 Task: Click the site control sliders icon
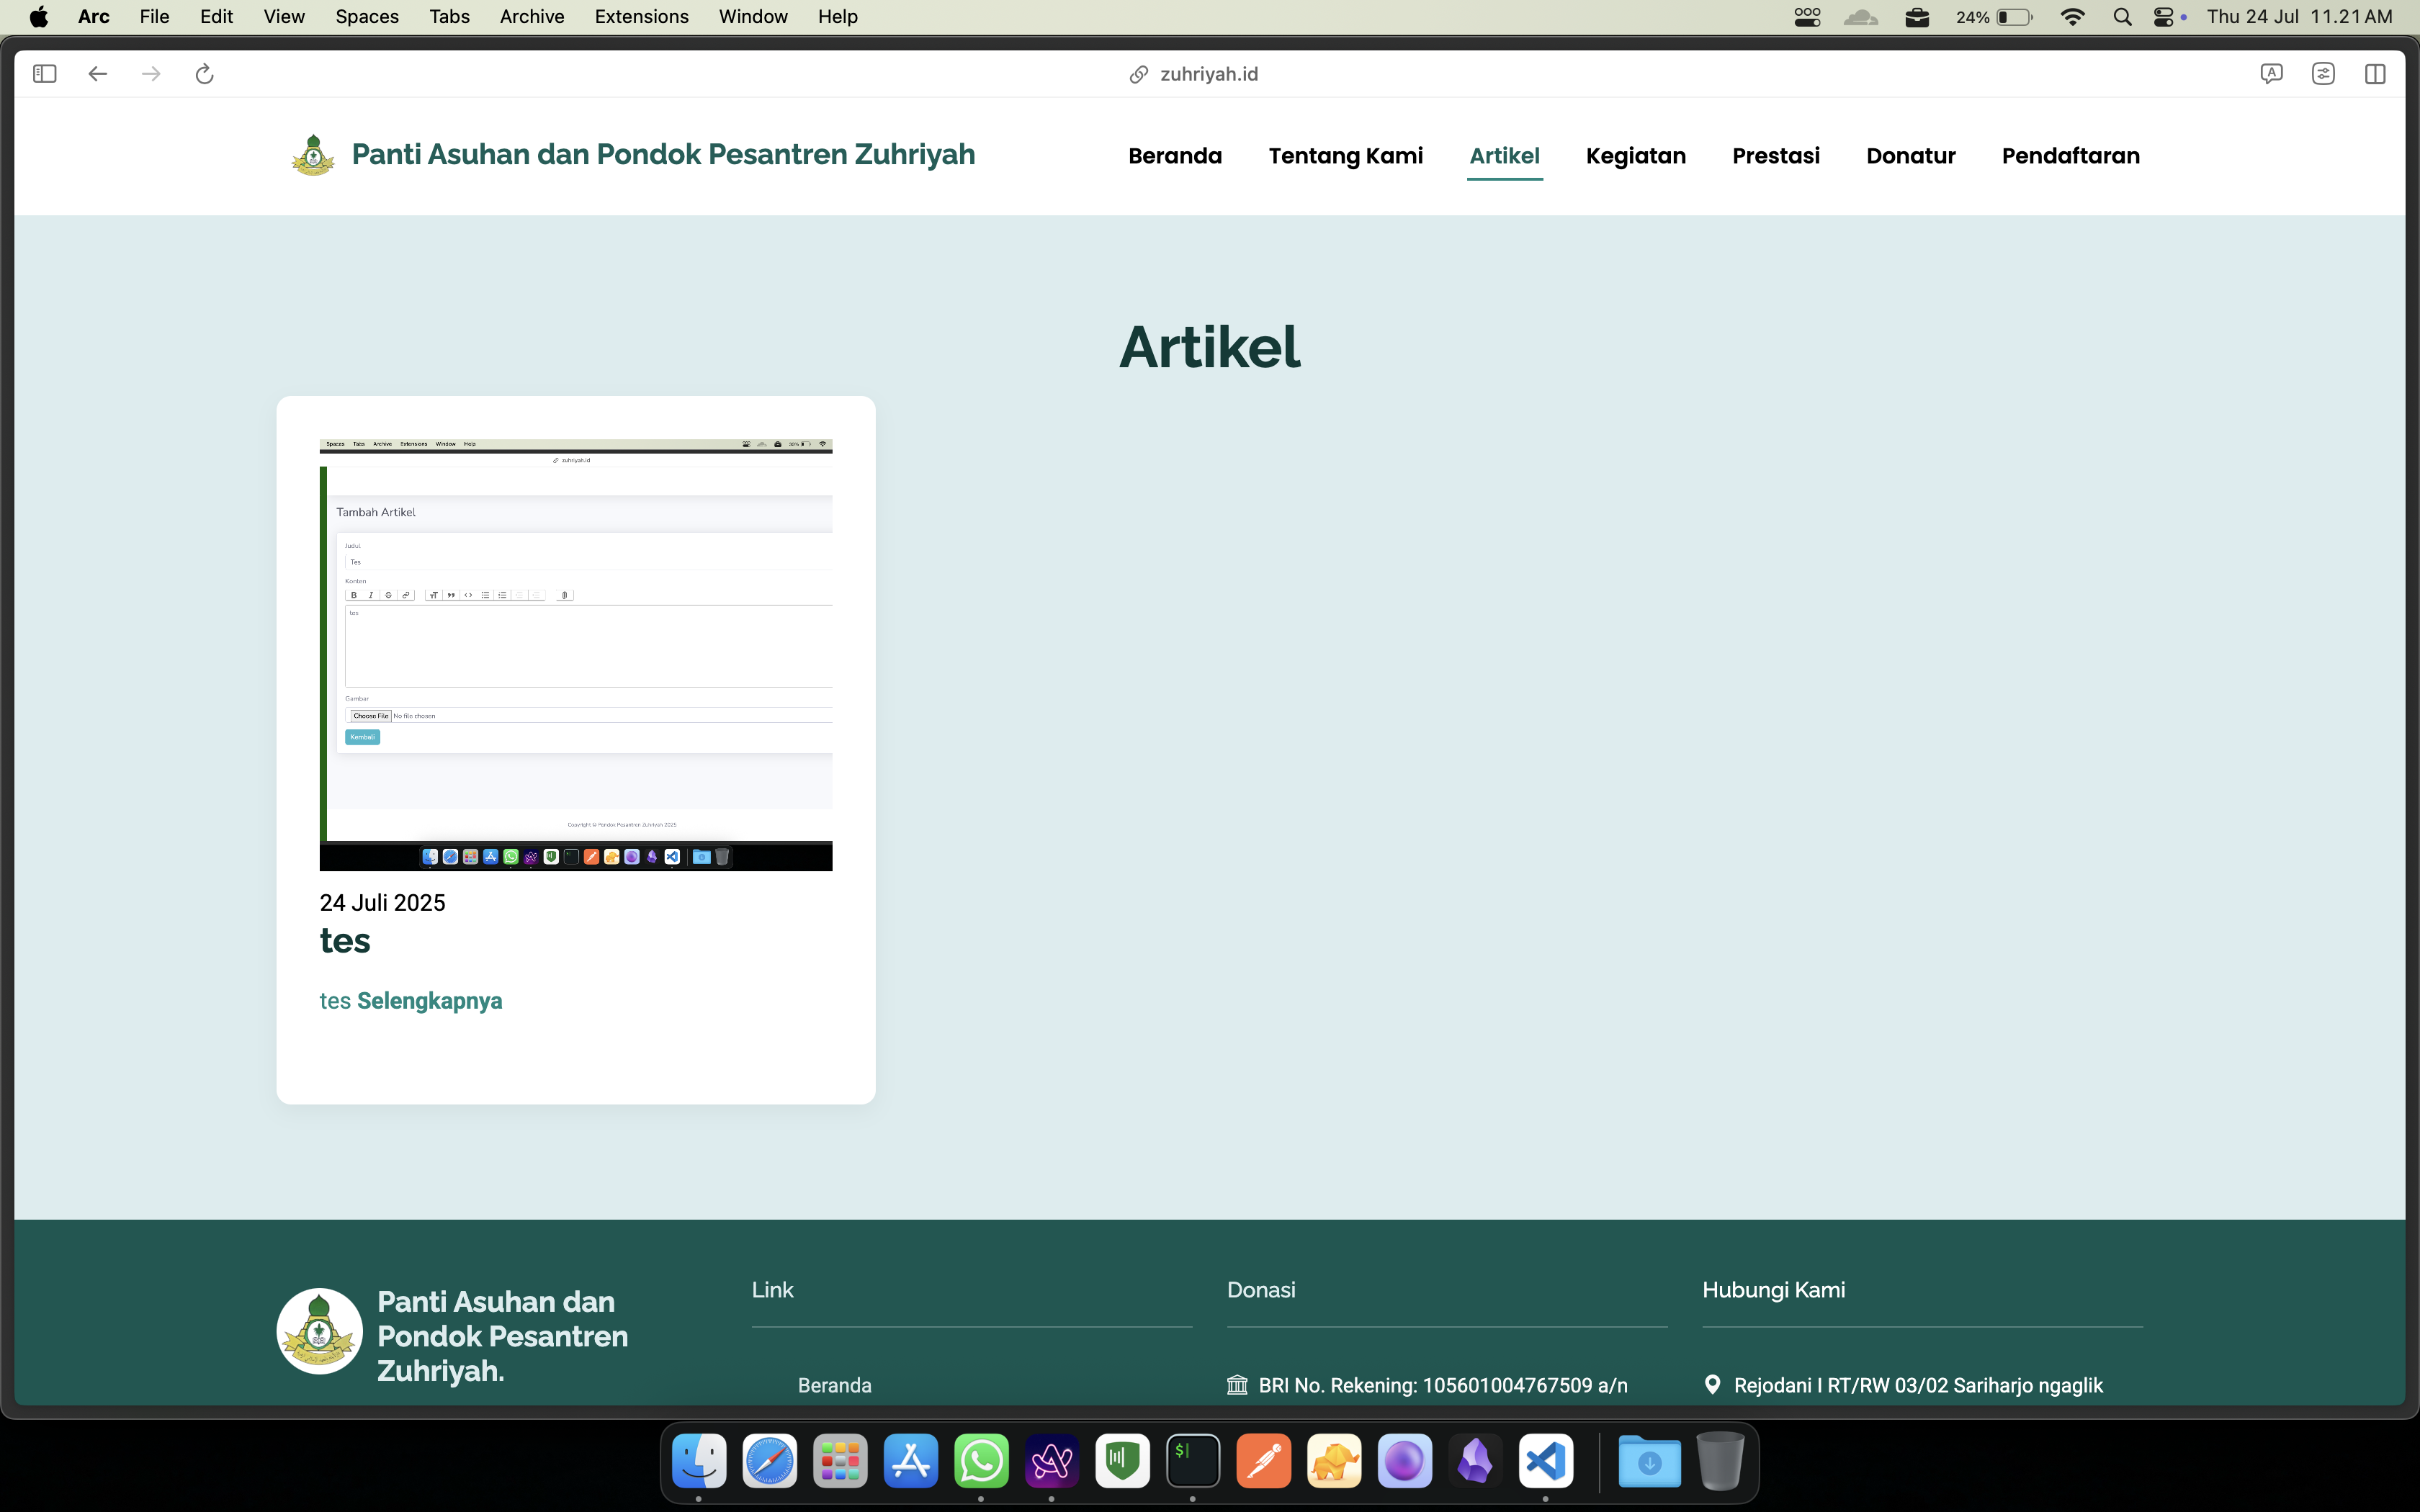[x=2323, y=74]
